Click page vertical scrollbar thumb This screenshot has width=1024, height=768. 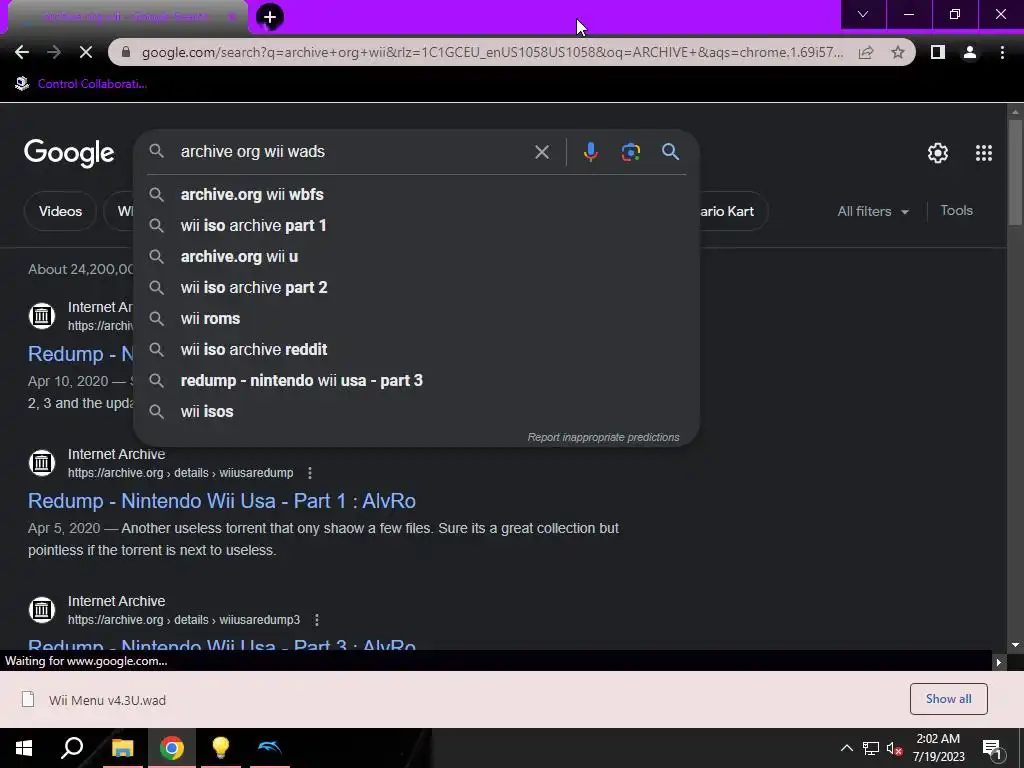click(1015, 172)
